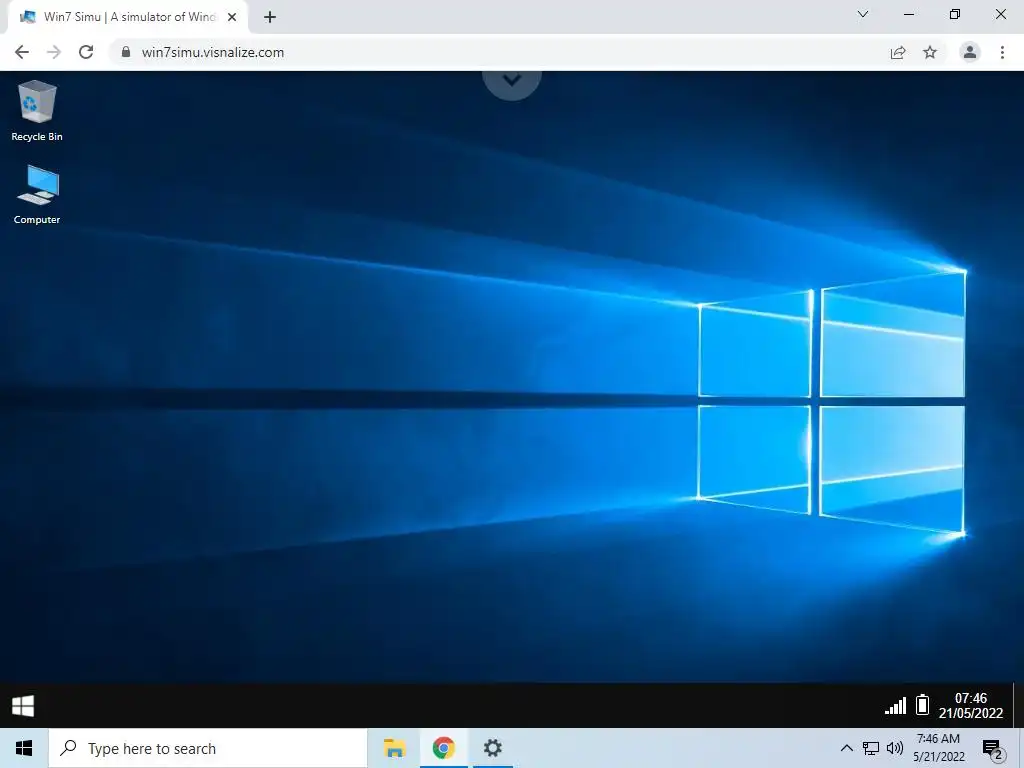Open the Action Center notifications icon
This screenshot has width=1024, height=768.
click(993, 750)
